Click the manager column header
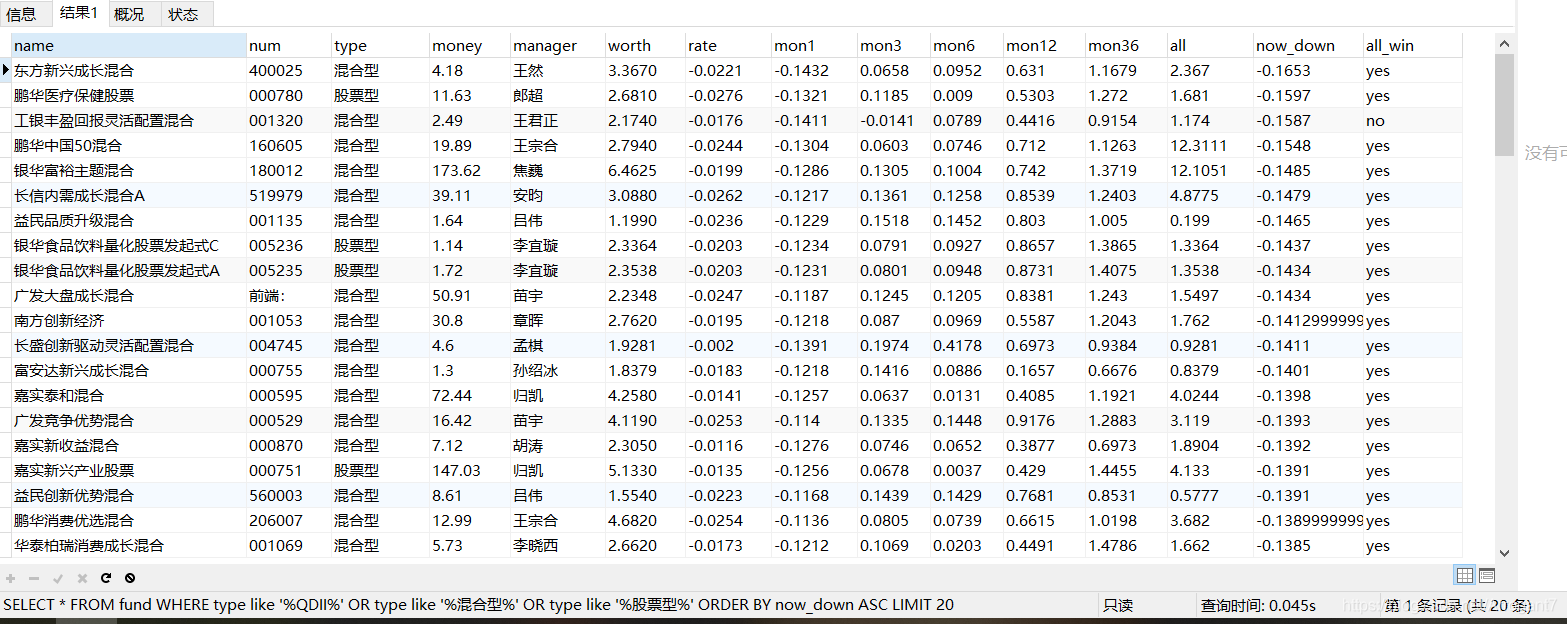 557,45
